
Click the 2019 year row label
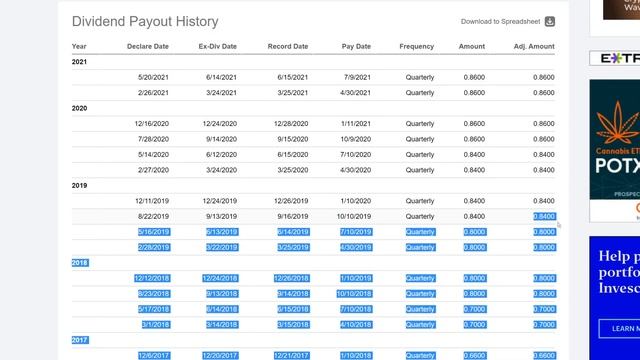click(x=79, y=185)
